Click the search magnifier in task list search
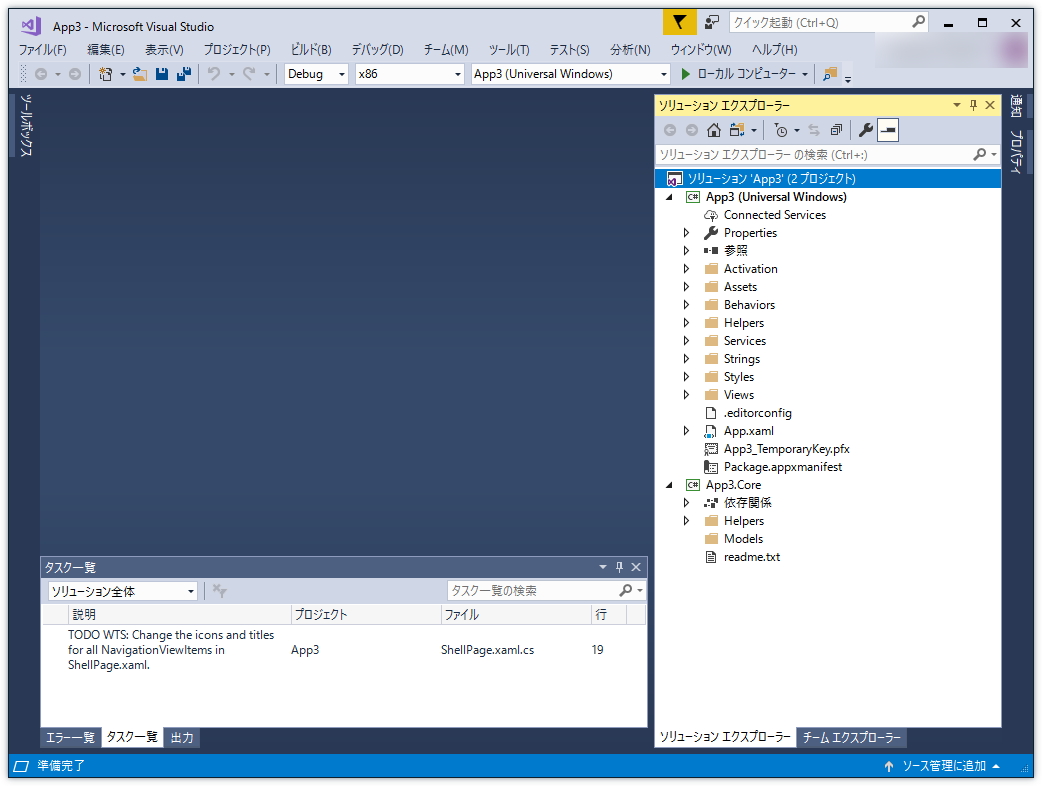 point(625,590)
